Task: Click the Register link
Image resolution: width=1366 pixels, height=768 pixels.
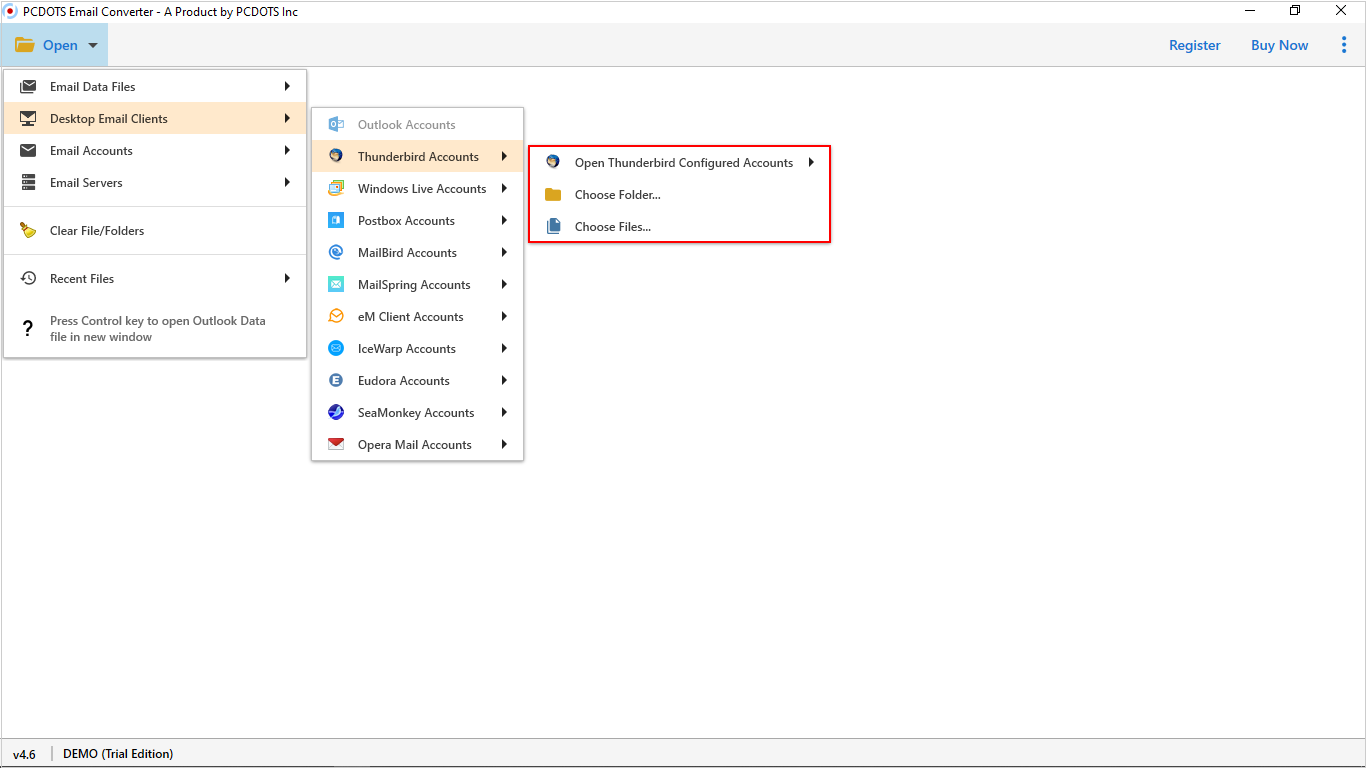Action: (x=1195, y=45)
